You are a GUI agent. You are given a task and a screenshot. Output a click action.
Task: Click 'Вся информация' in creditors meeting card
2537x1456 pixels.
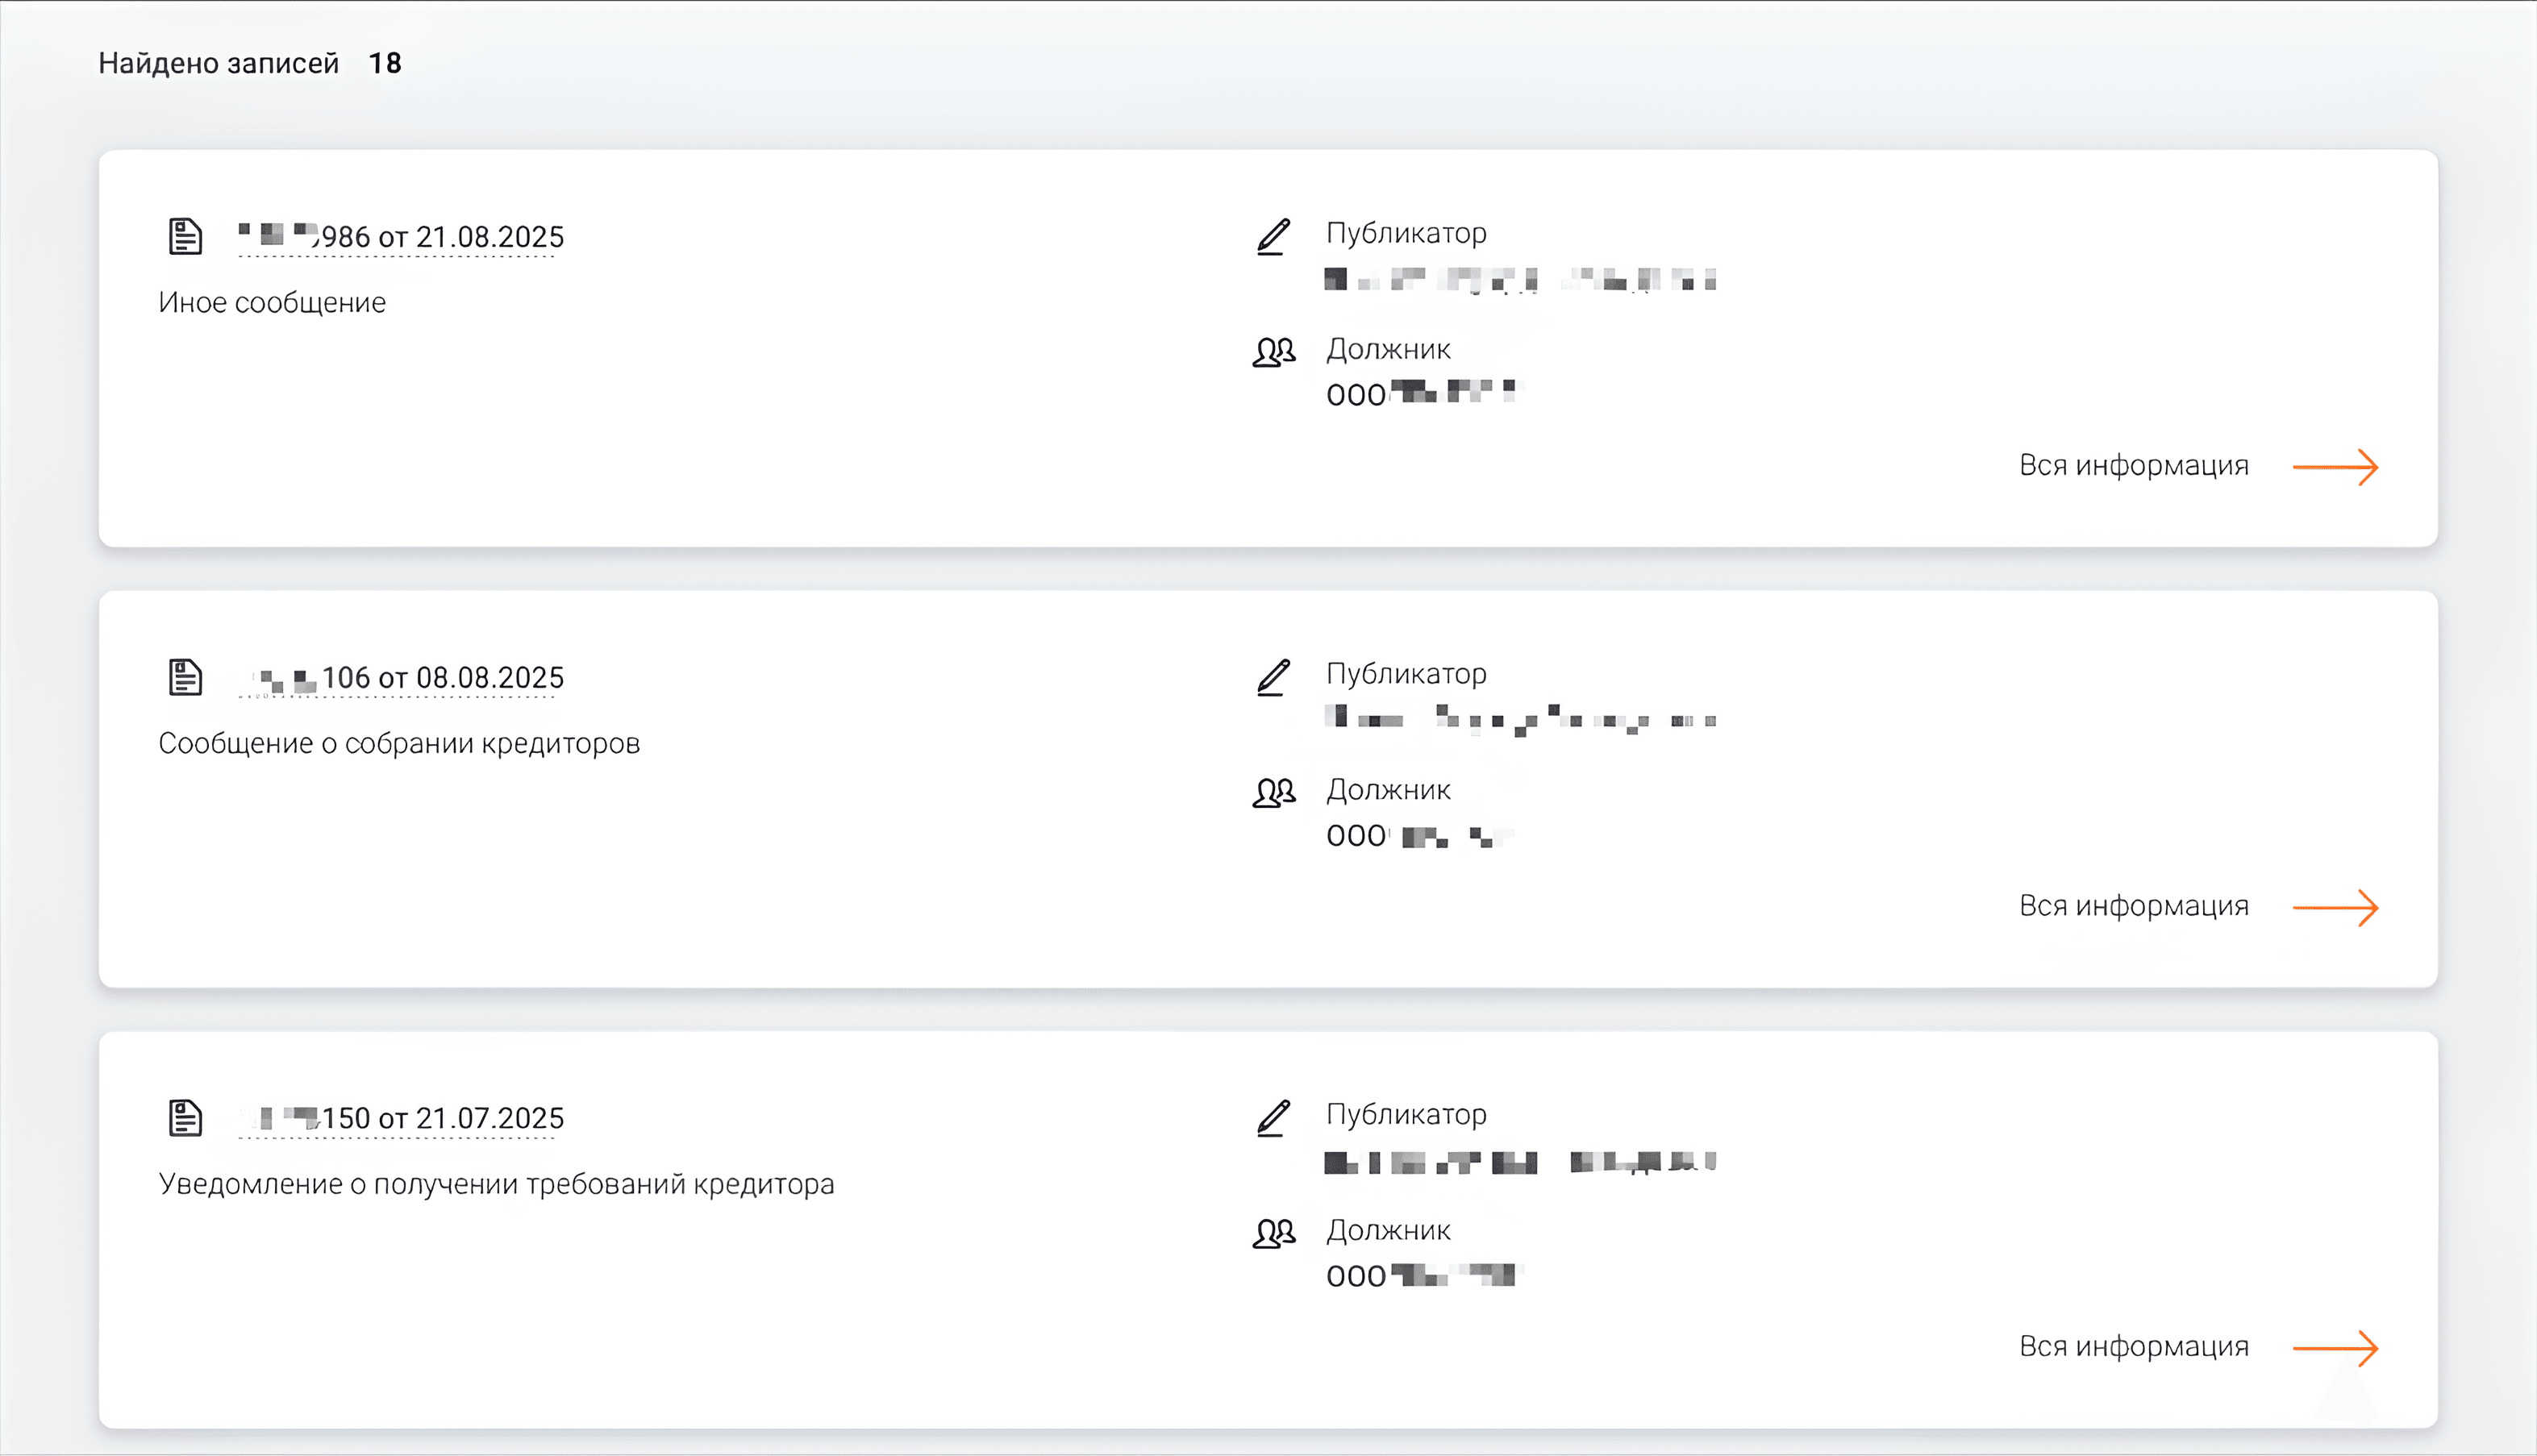tap(2134, 906)
